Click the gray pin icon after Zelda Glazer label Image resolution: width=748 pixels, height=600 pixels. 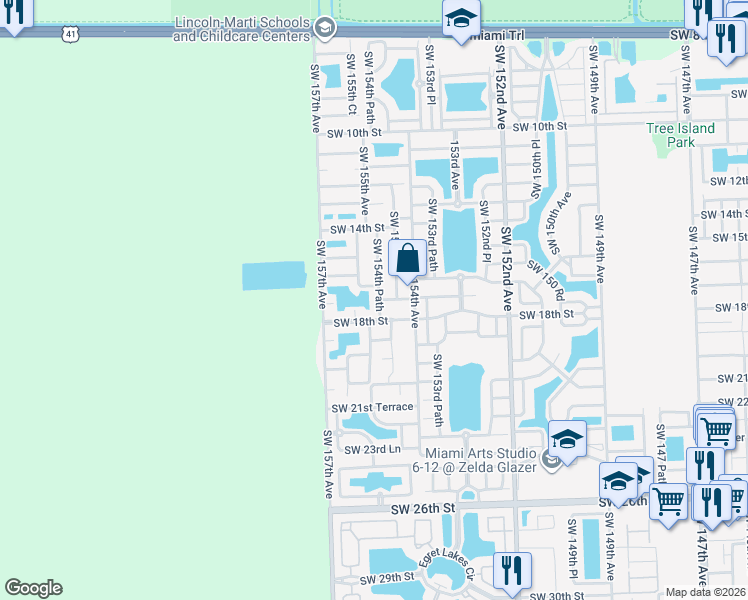tap(552, 462)
